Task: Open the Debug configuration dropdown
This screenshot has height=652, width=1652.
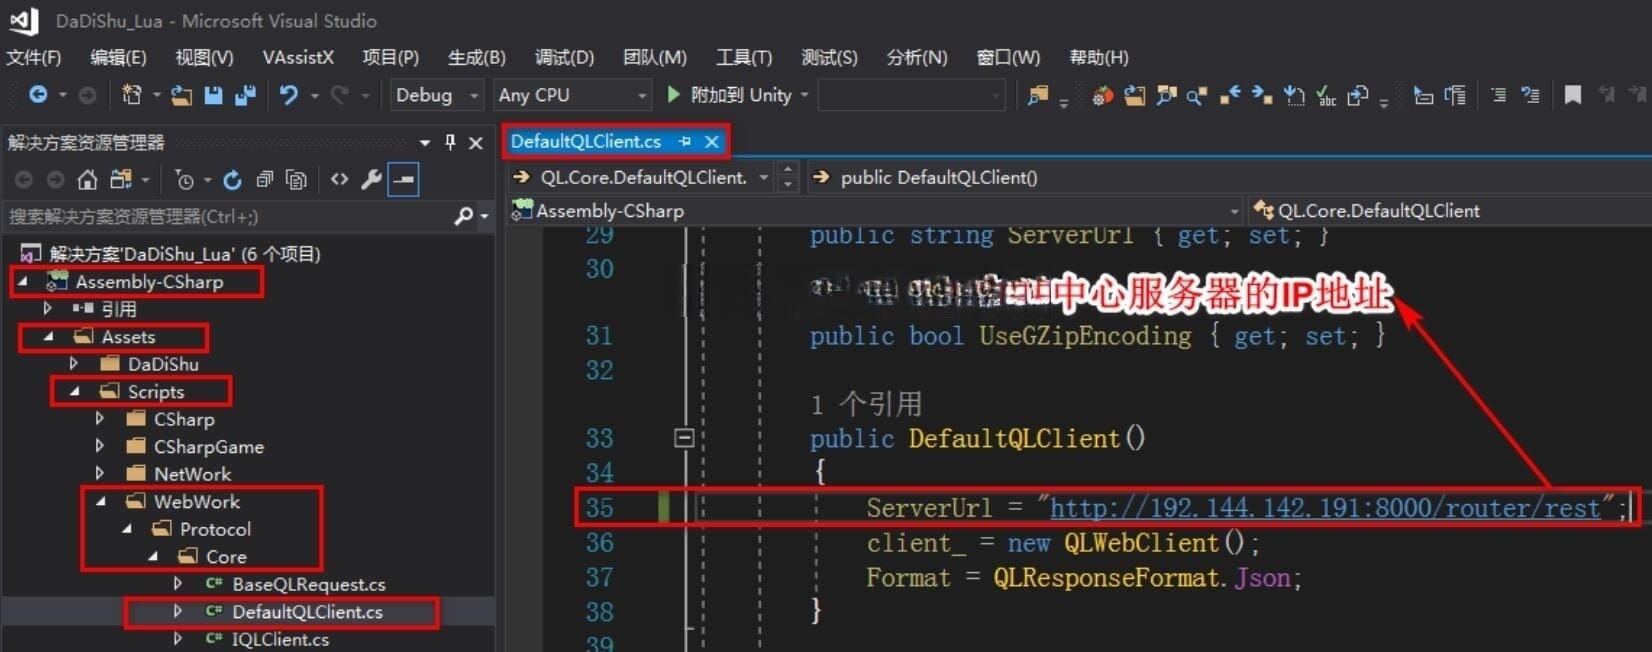Action: pyautogui.click(x=436, y=95)
